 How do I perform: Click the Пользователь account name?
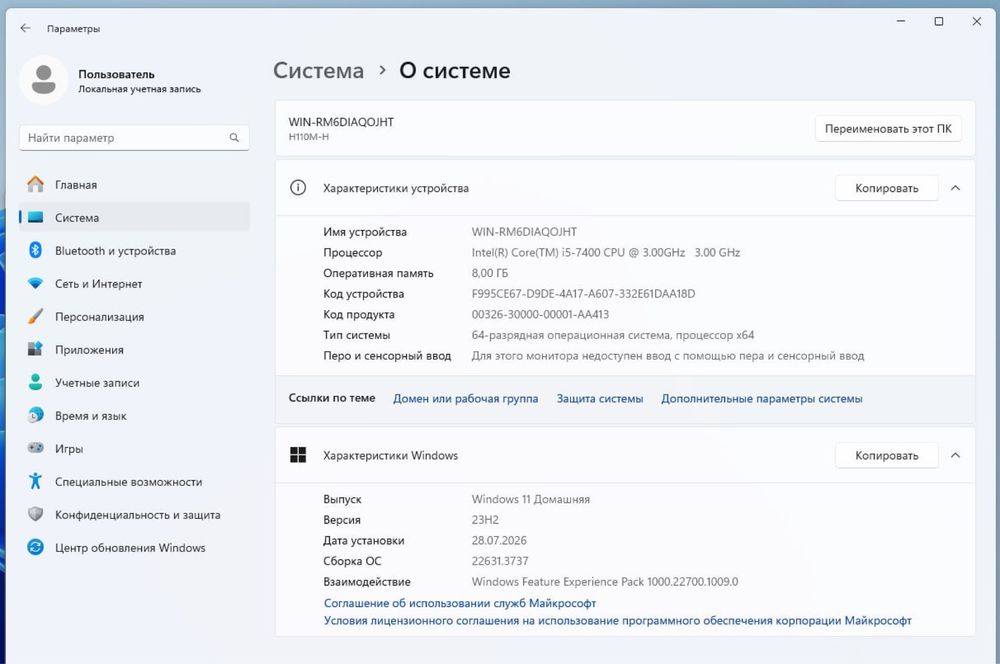coord(116,74)
